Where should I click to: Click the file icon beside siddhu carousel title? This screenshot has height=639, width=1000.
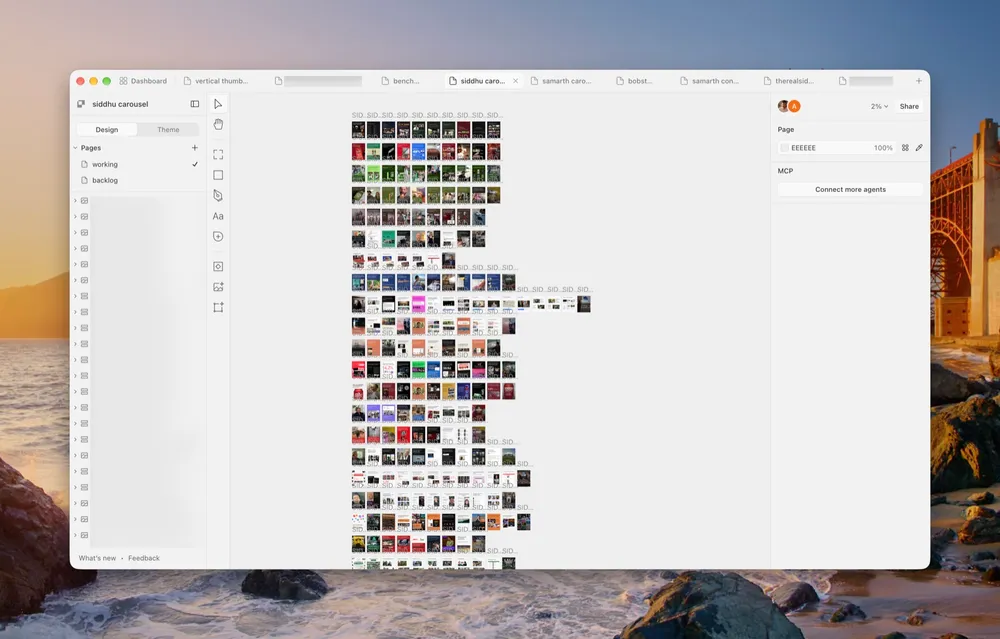point(81,104)
